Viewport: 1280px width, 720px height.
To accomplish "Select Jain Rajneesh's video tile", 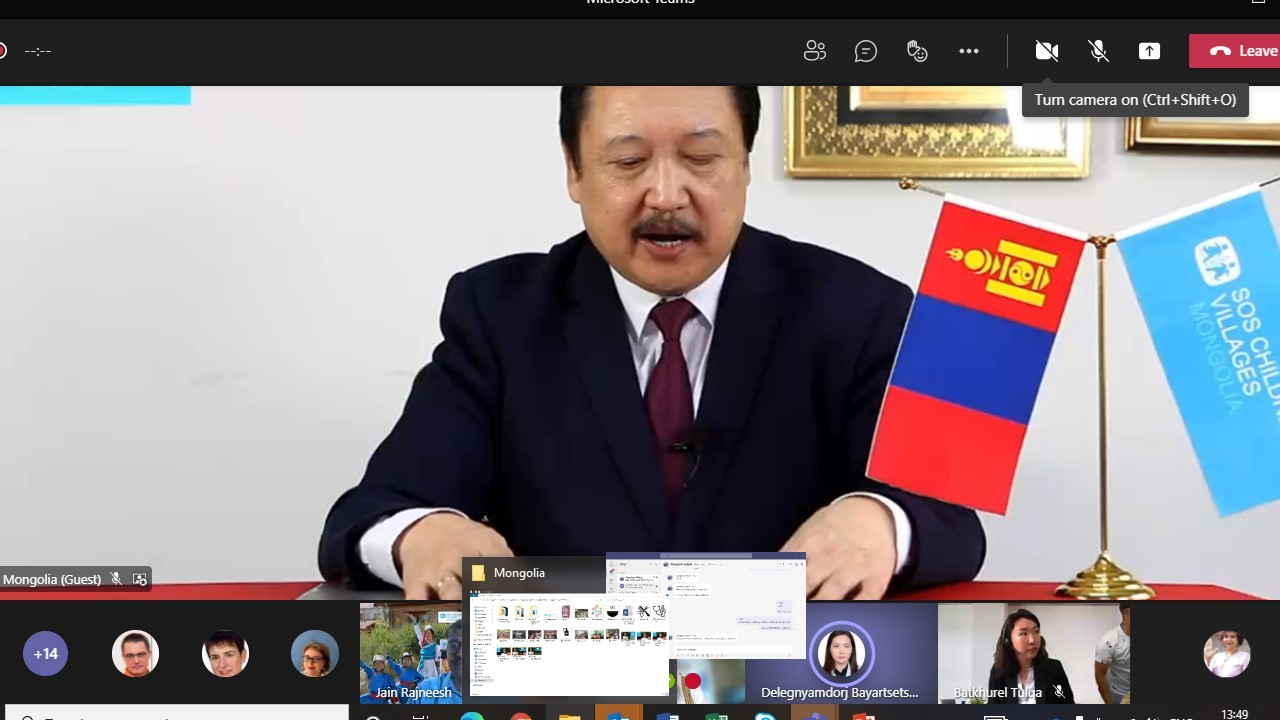I will click(411, 652).
